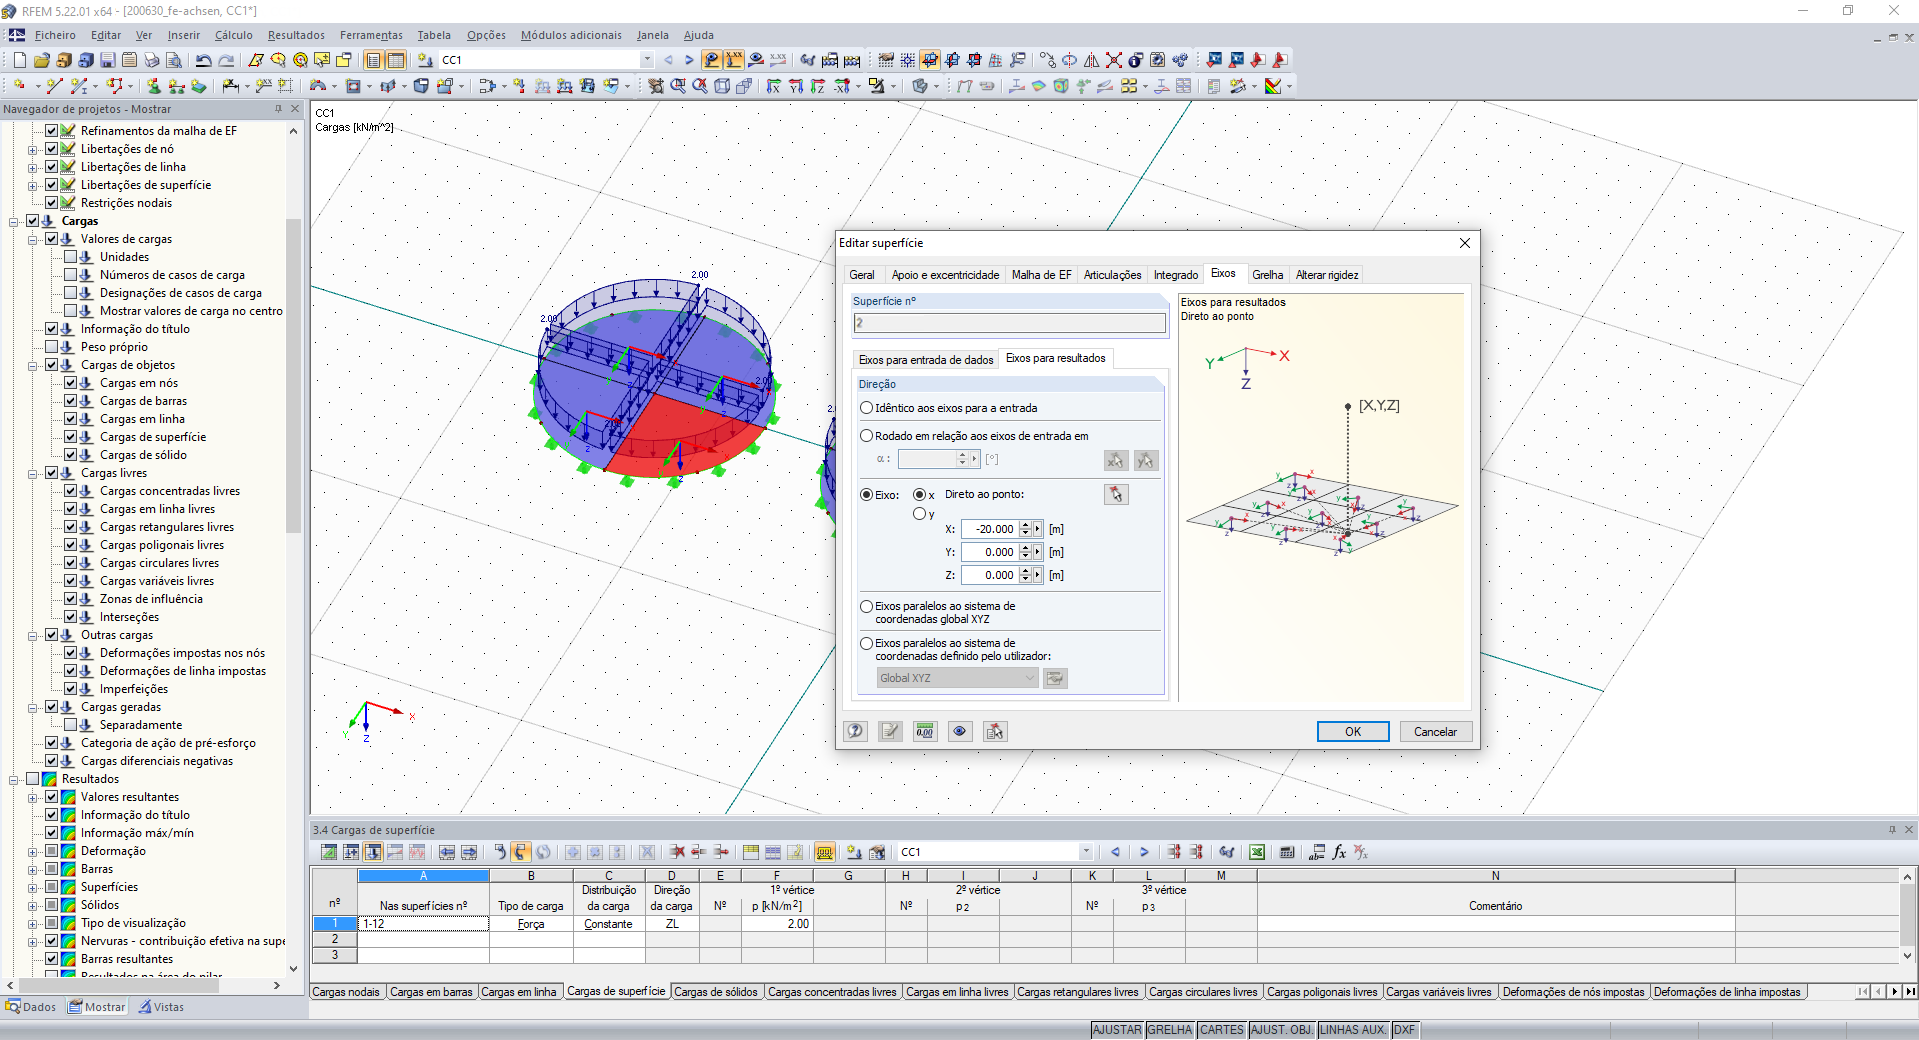Click the help question mark in dialog
This screenshot has width=1919, height=1040.
pyautogui.click(x=855, y=731)
